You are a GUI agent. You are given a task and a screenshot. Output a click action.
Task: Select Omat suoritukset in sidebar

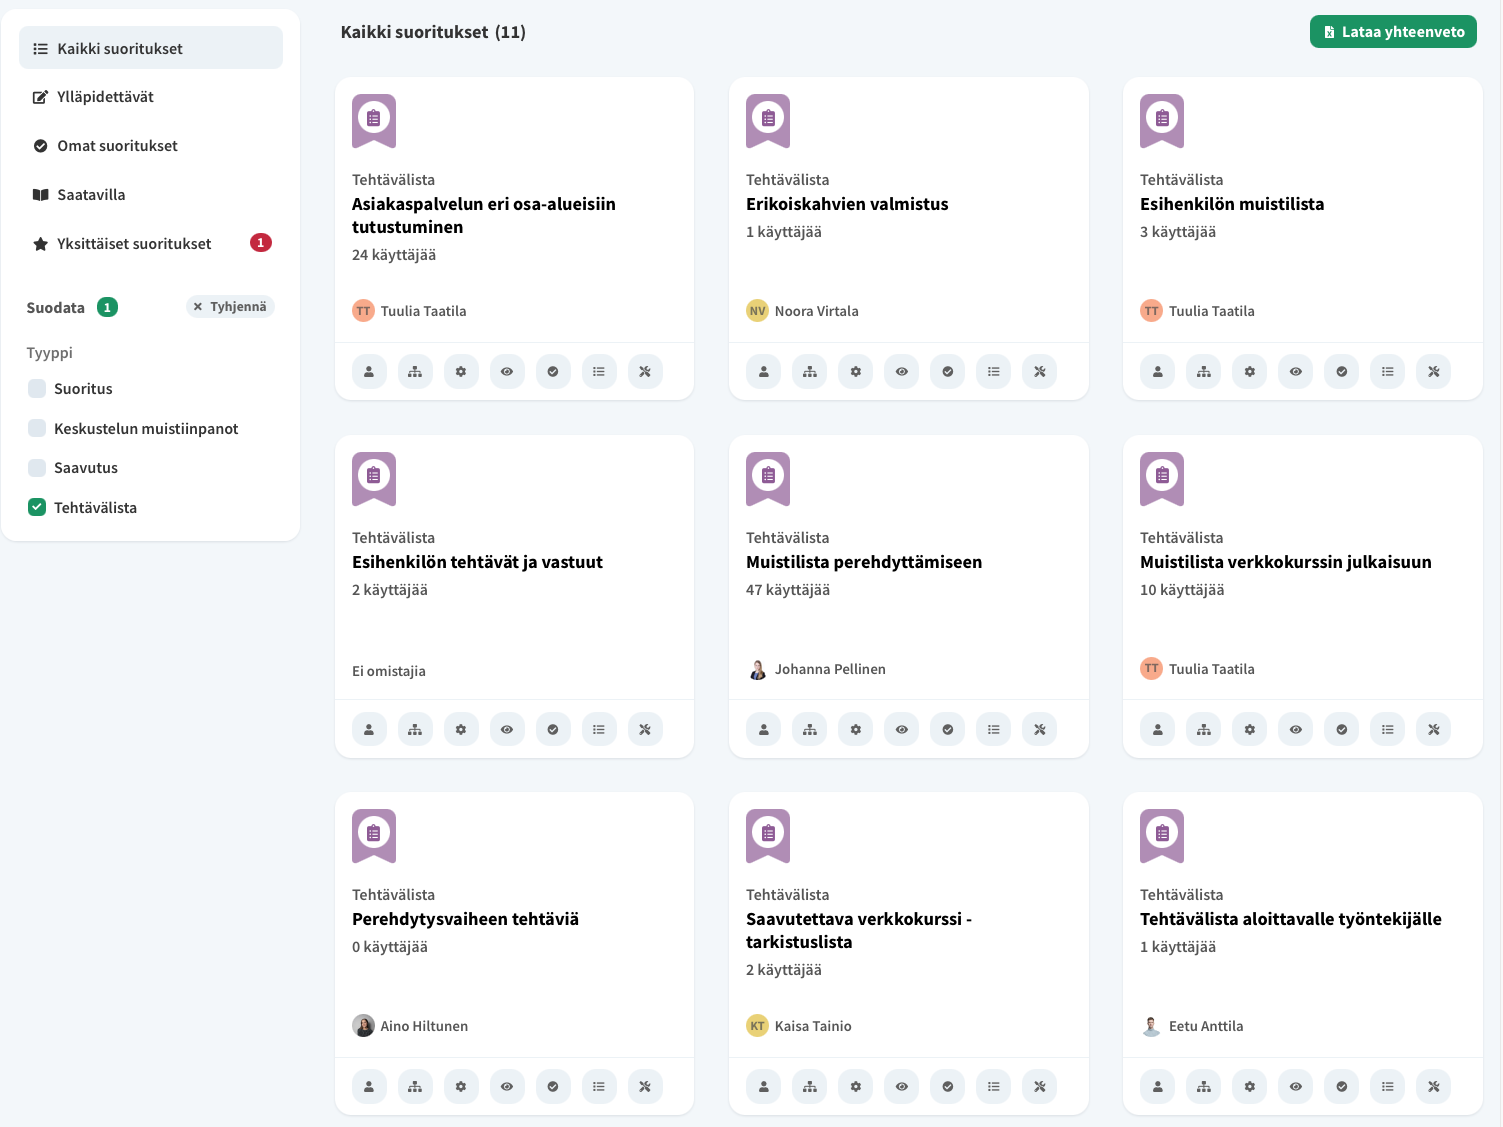pos(117,146)
